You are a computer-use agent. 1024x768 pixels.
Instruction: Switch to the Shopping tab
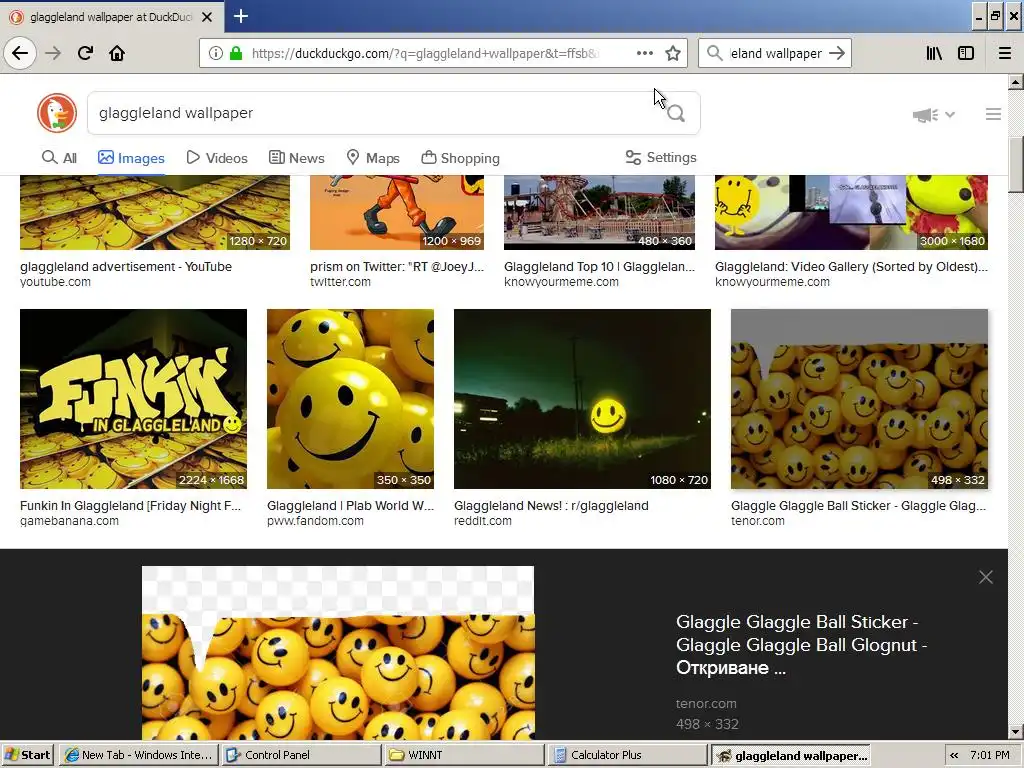click(460, 158)
